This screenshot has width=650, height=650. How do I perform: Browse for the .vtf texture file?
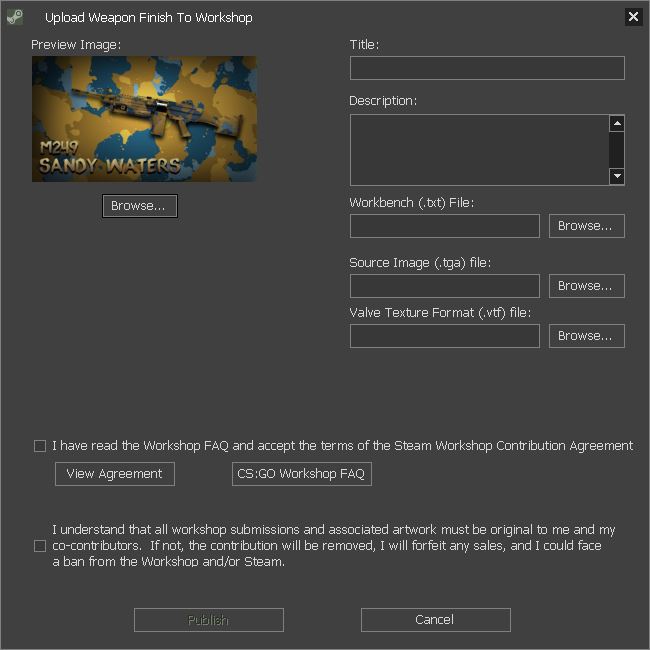coord(587,336)
